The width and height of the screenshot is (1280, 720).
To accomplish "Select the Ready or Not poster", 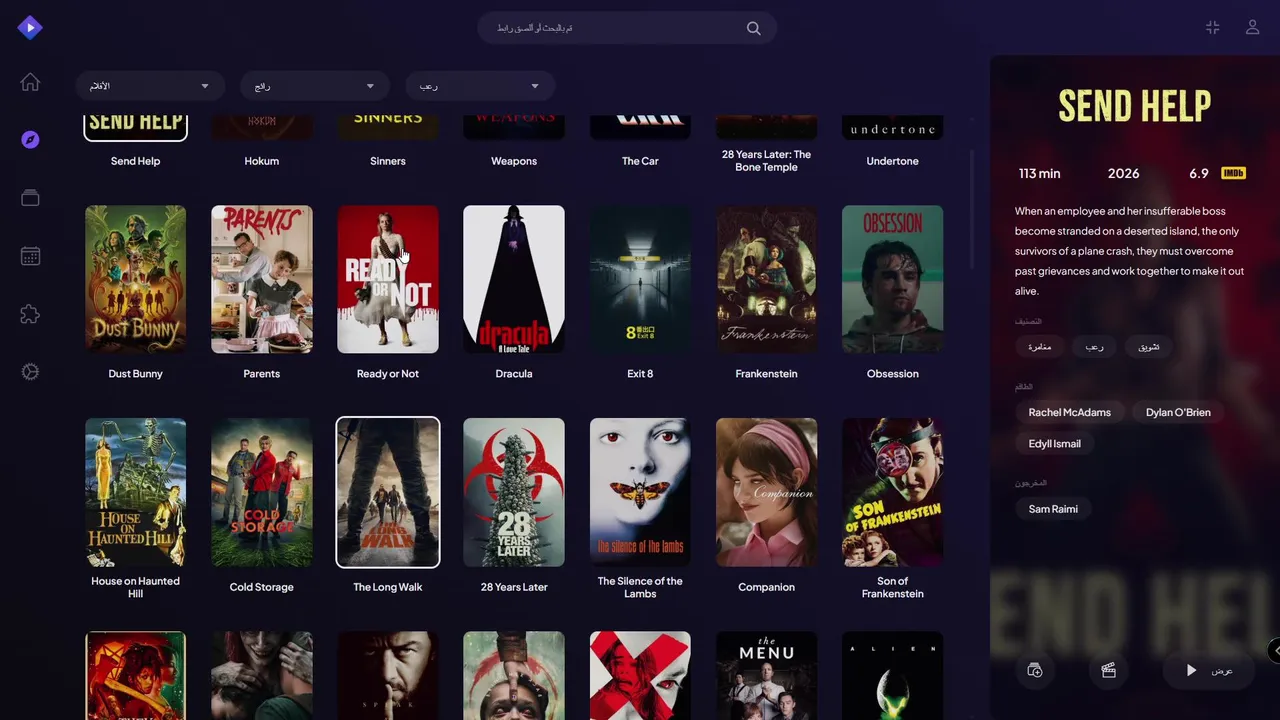I will pos(388,279).
